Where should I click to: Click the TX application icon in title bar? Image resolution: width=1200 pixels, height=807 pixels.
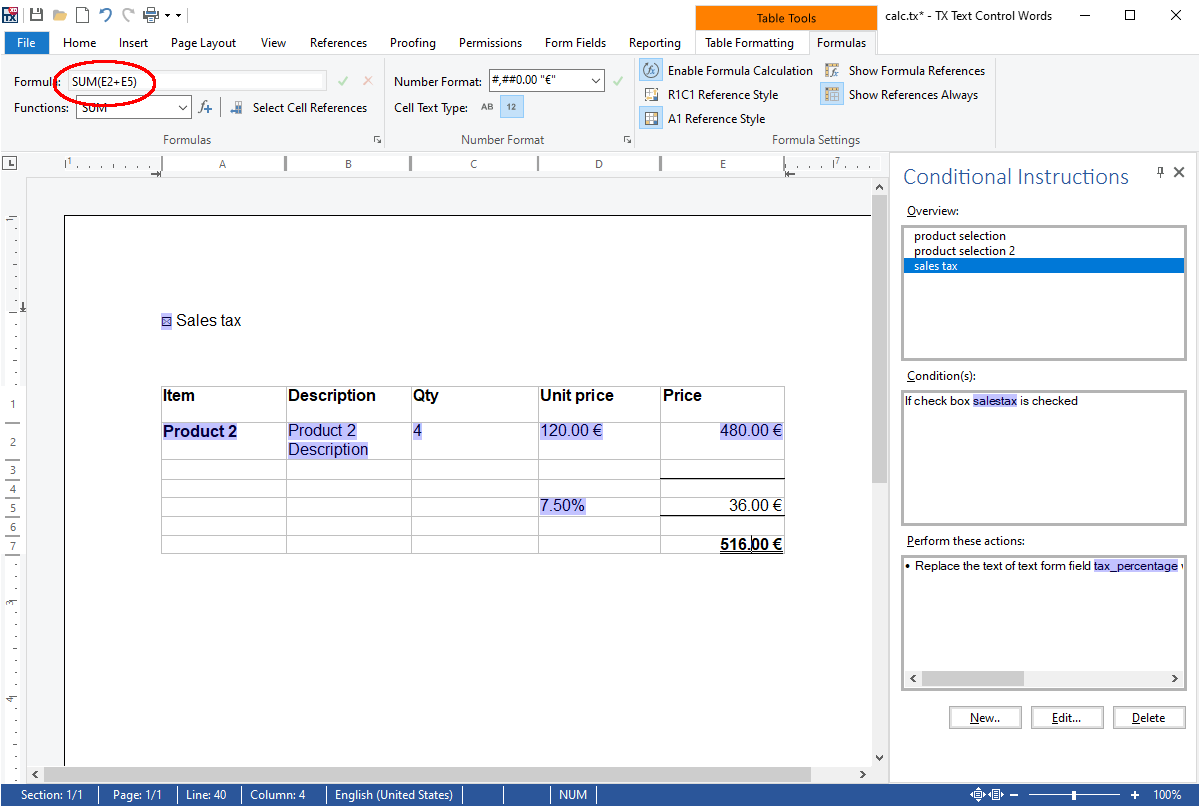[10, 15]
